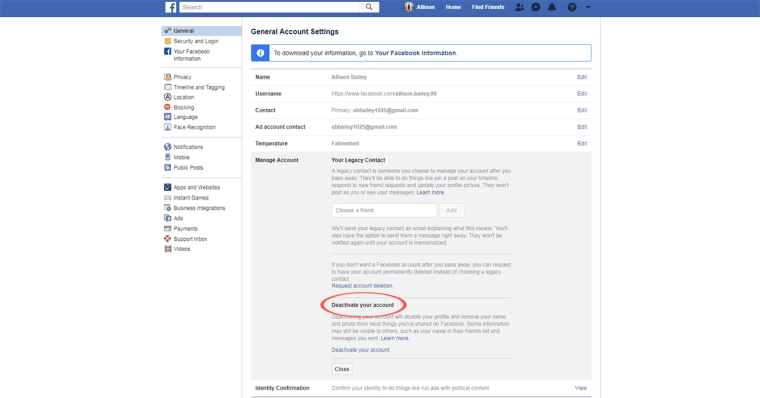The height and width of the screenshot is (398, 760).
Task: Edit the Name row
Action: pyautogui.click(x=582, y=77)
